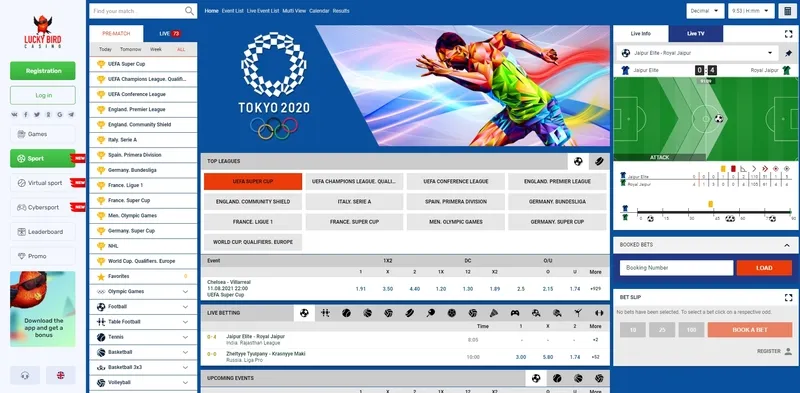Click the Booking Number input field
800x393 pixels.
[x=677, y=268]
